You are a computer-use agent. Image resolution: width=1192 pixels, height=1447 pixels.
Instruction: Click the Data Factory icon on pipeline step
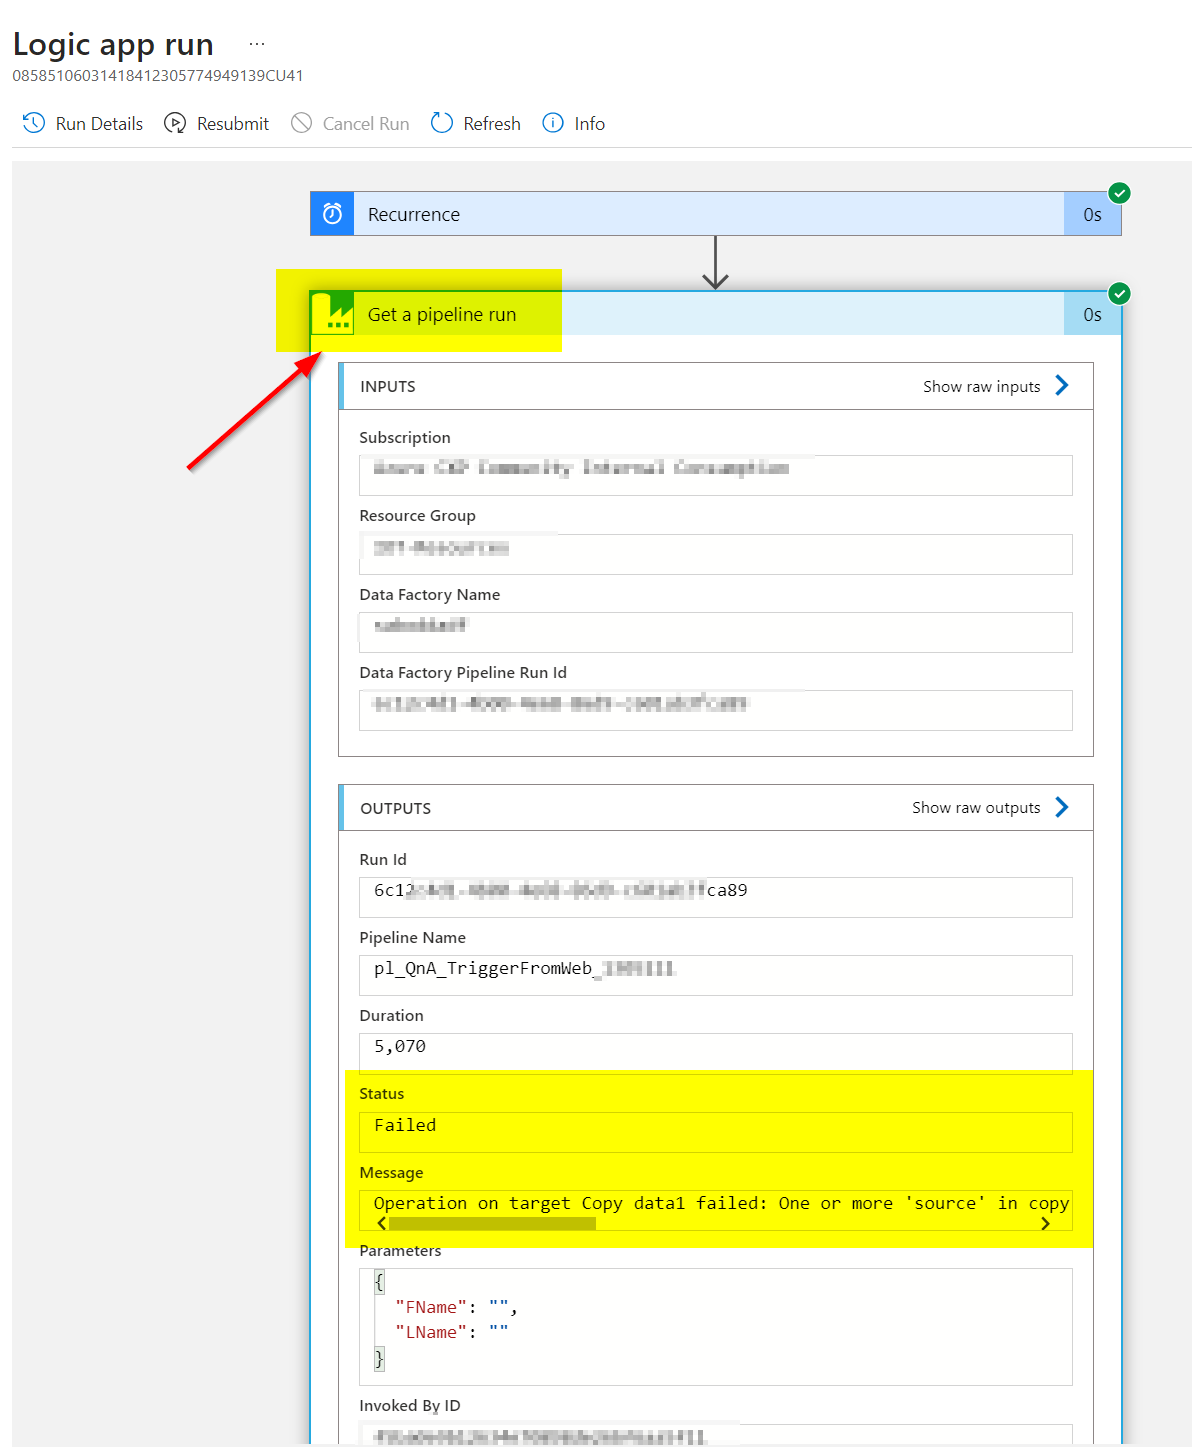pyautogui.click(x=332, y=314)
